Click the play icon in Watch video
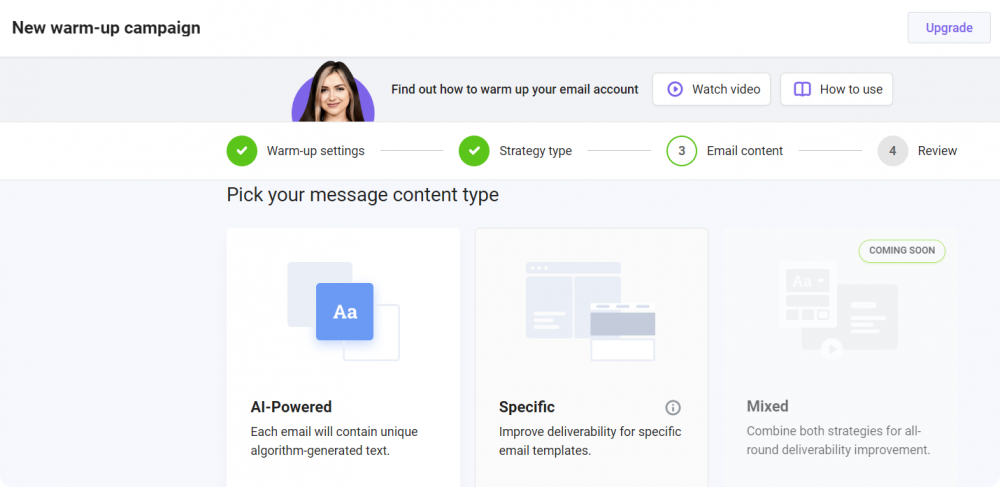Image resolution: width=1000 pixels, height=487 pixels. click(675, 89)
